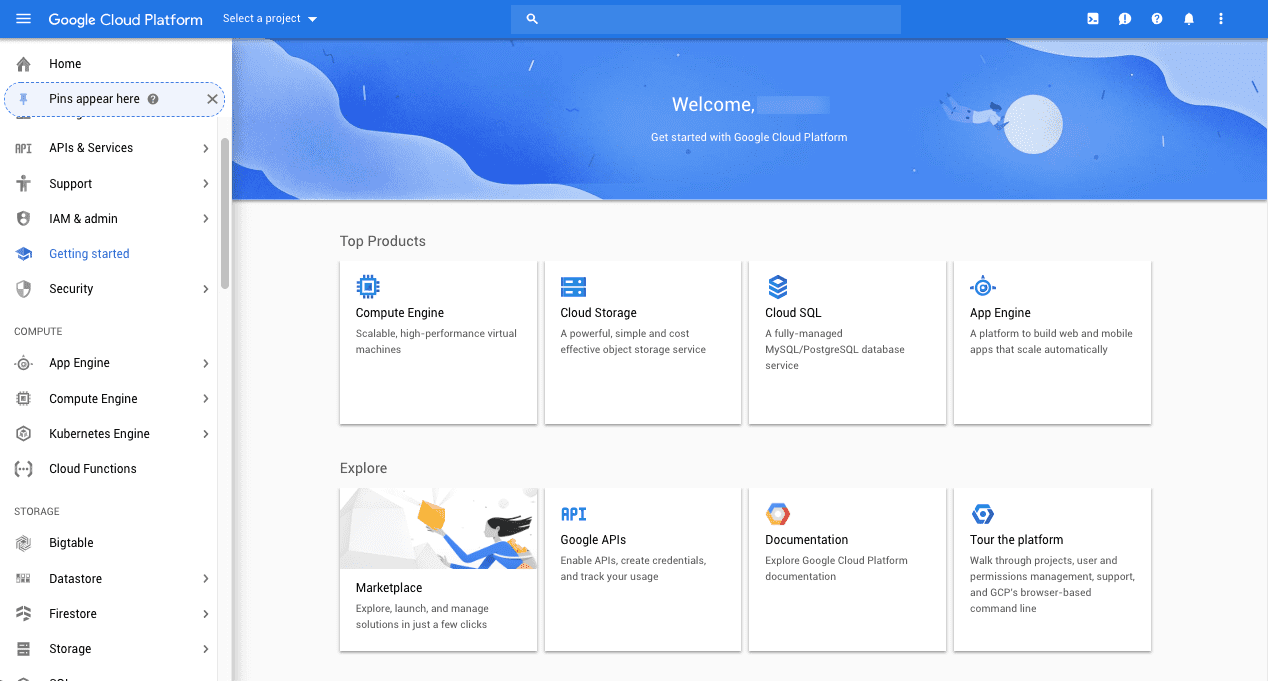
Task: Click 'Get started with Google Cloud Platform' text
Action: (749, 137)
